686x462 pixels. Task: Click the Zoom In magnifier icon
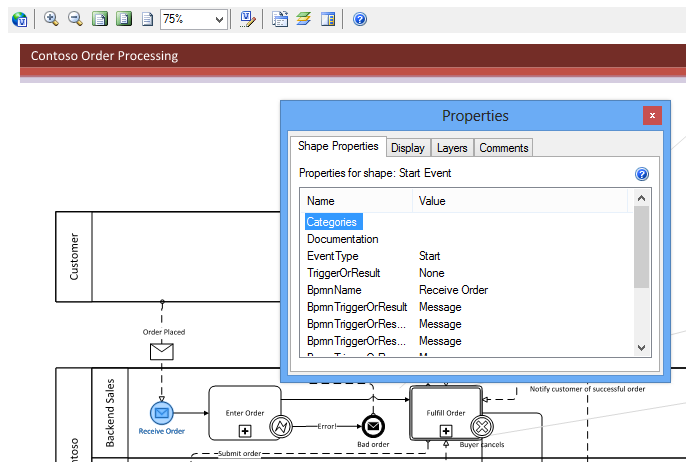51,19
